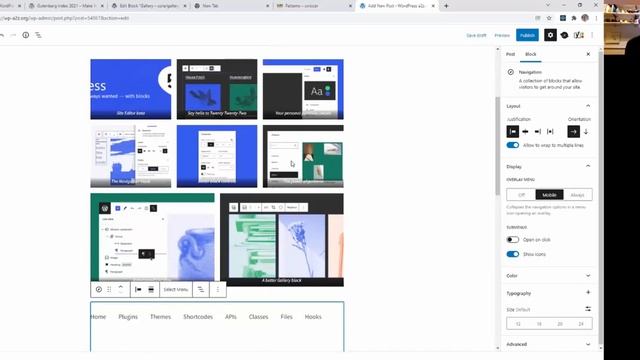
Task: Click the Themes navigation link
Action: pyautogui.click(x=160, y=317)
